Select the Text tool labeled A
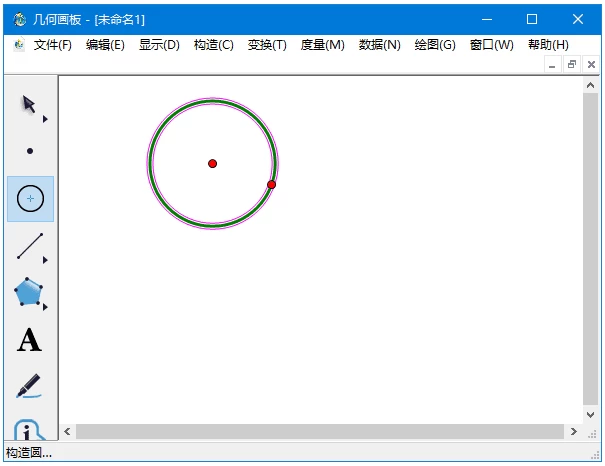605x466 pixels. click(x=29, y=340)
